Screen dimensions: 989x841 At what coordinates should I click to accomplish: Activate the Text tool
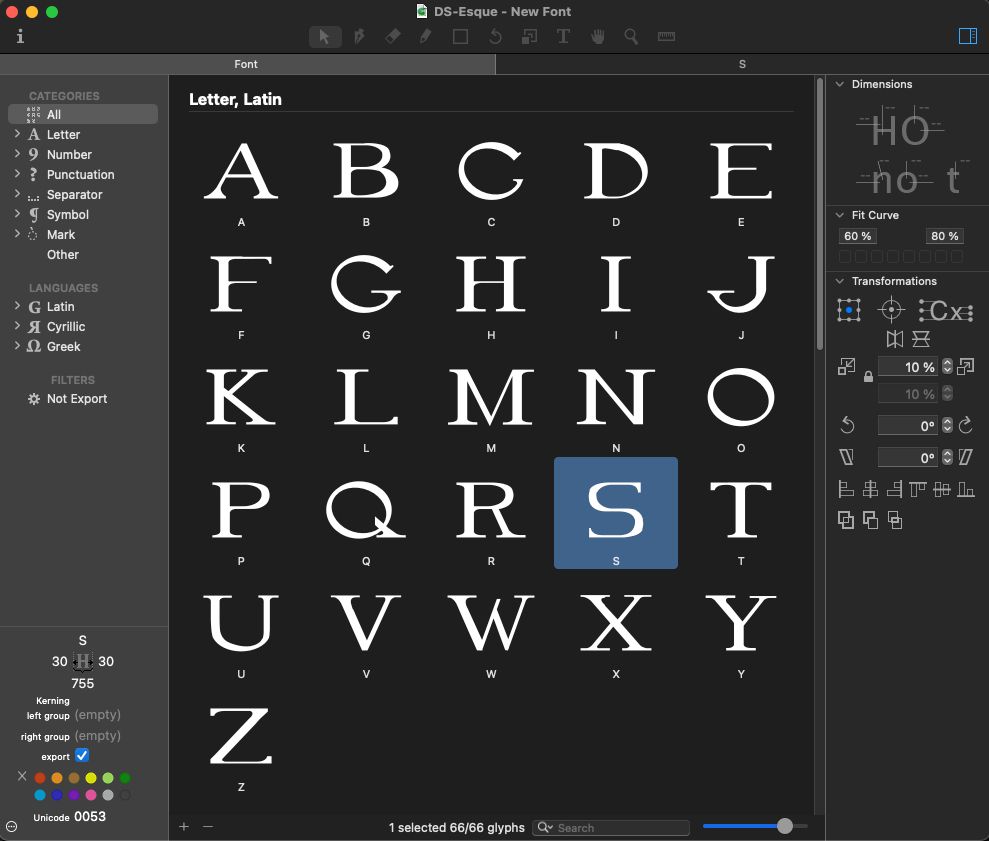563,37
